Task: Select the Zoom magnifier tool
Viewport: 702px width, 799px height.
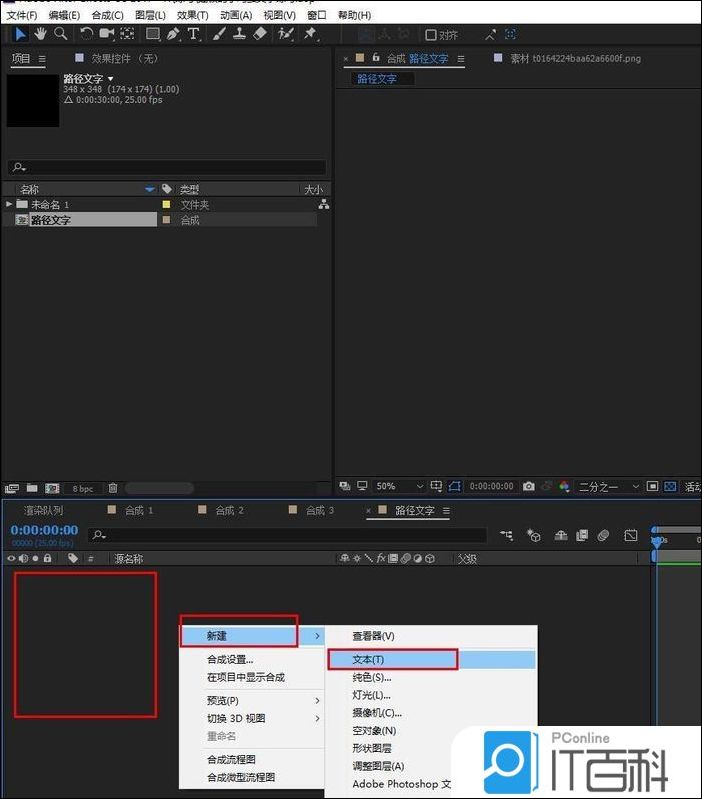Action: click(x=61, y=34)
